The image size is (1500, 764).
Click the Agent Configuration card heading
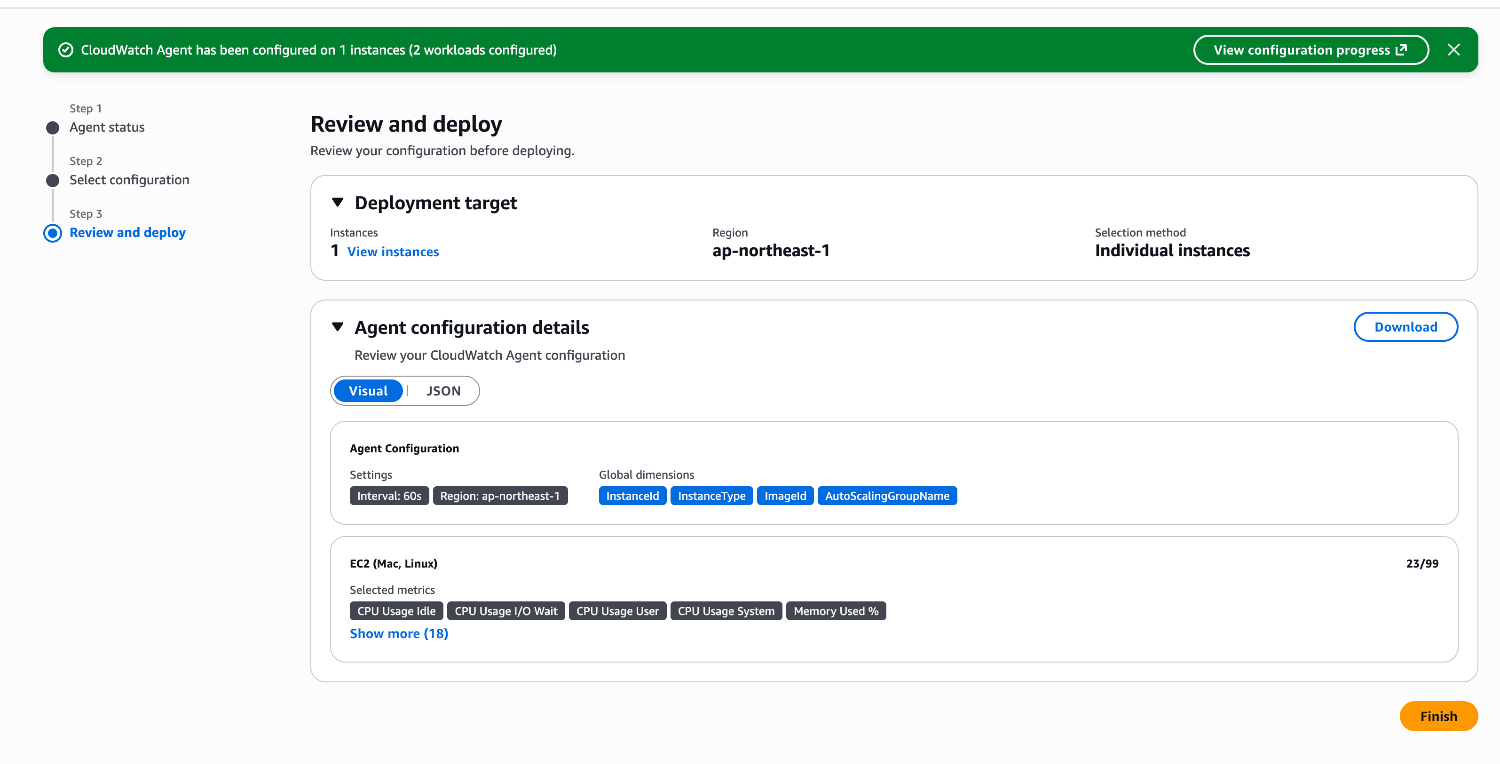point(405,449)
